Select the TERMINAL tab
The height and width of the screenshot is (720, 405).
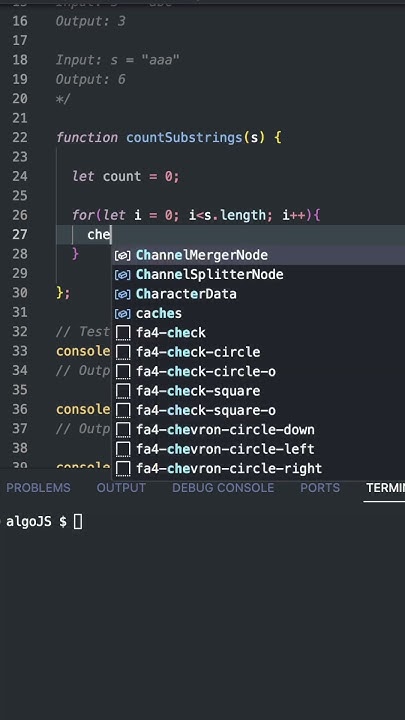click(385, 488)
